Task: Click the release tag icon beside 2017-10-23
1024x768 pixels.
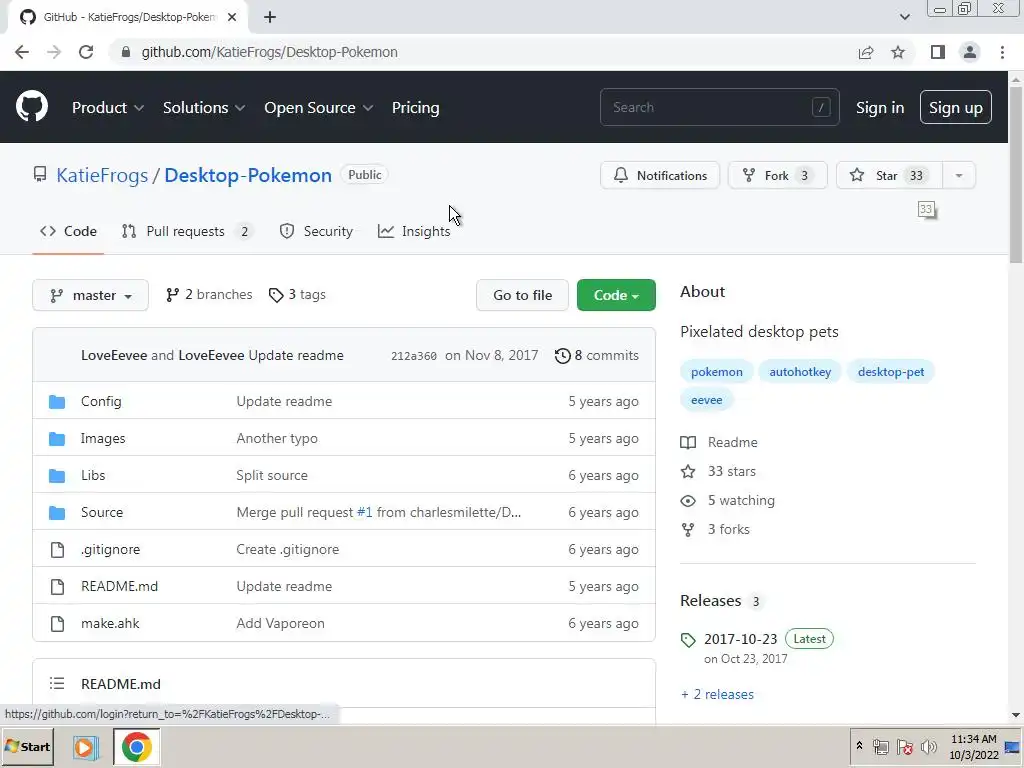Action: click(x=688, y=640)
